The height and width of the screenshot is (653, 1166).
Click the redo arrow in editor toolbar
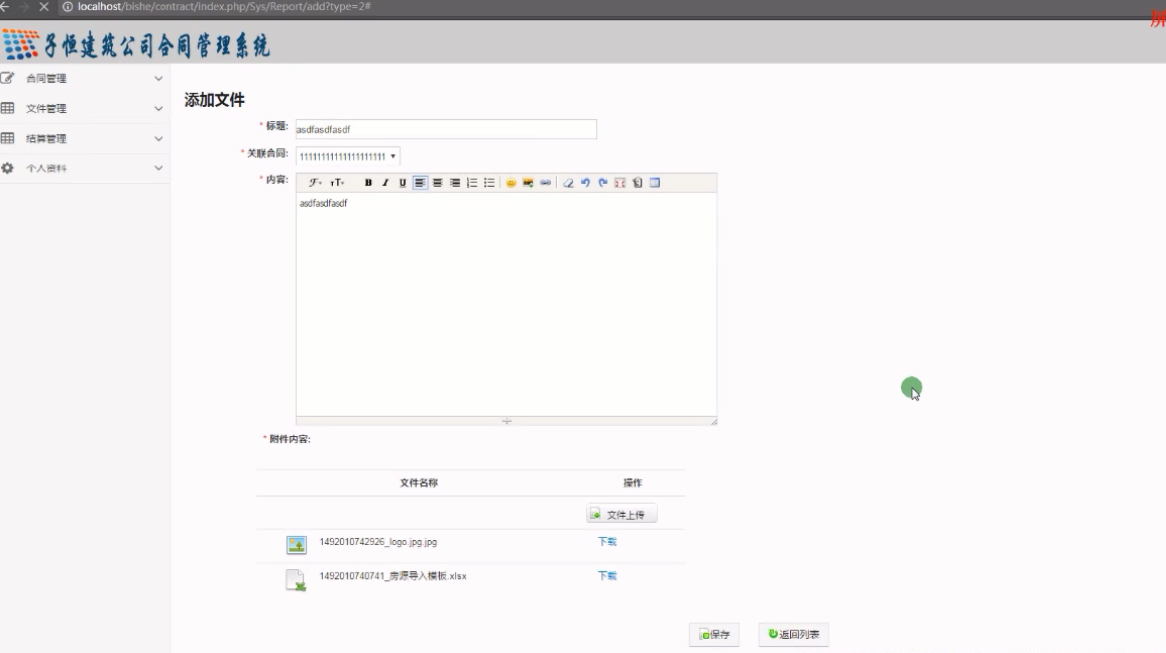pos(602,183)
